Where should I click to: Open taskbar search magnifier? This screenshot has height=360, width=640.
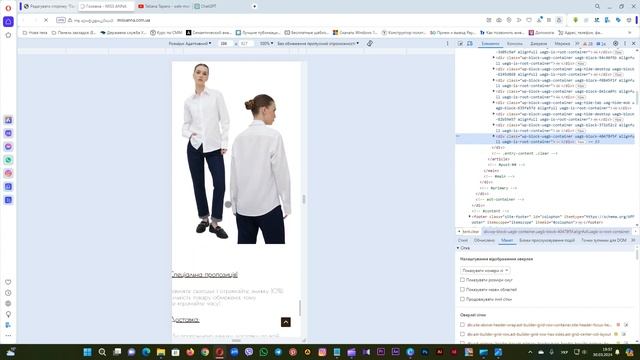102,352
